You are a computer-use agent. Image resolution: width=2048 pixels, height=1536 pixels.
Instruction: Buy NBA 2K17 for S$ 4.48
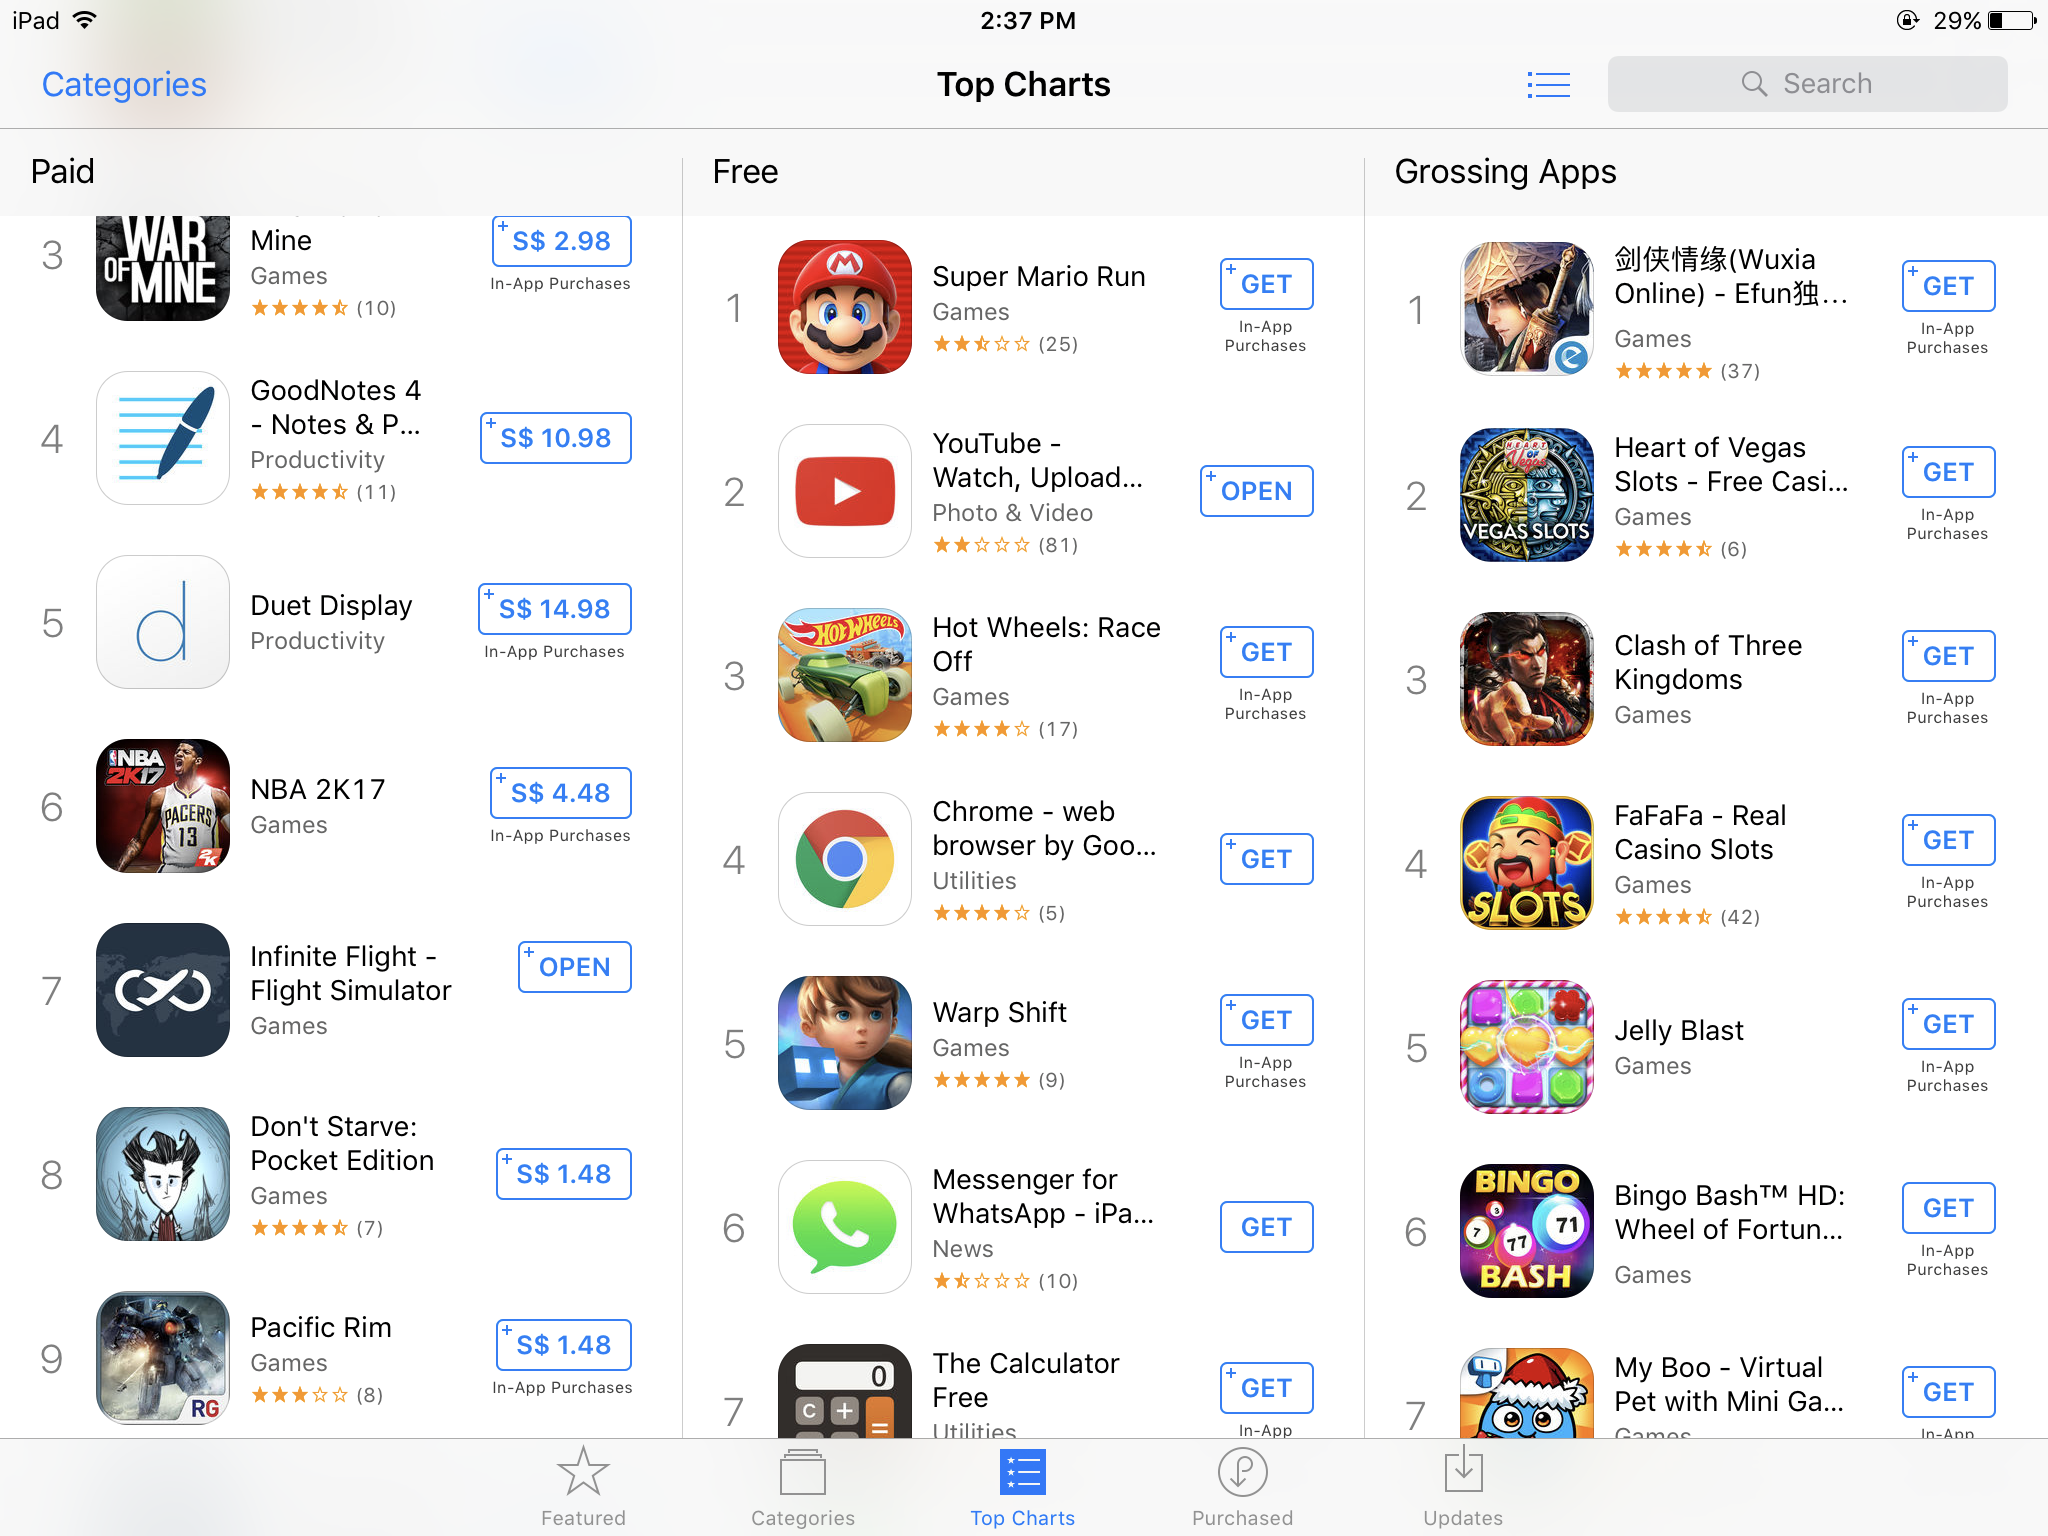coord(560,793)
